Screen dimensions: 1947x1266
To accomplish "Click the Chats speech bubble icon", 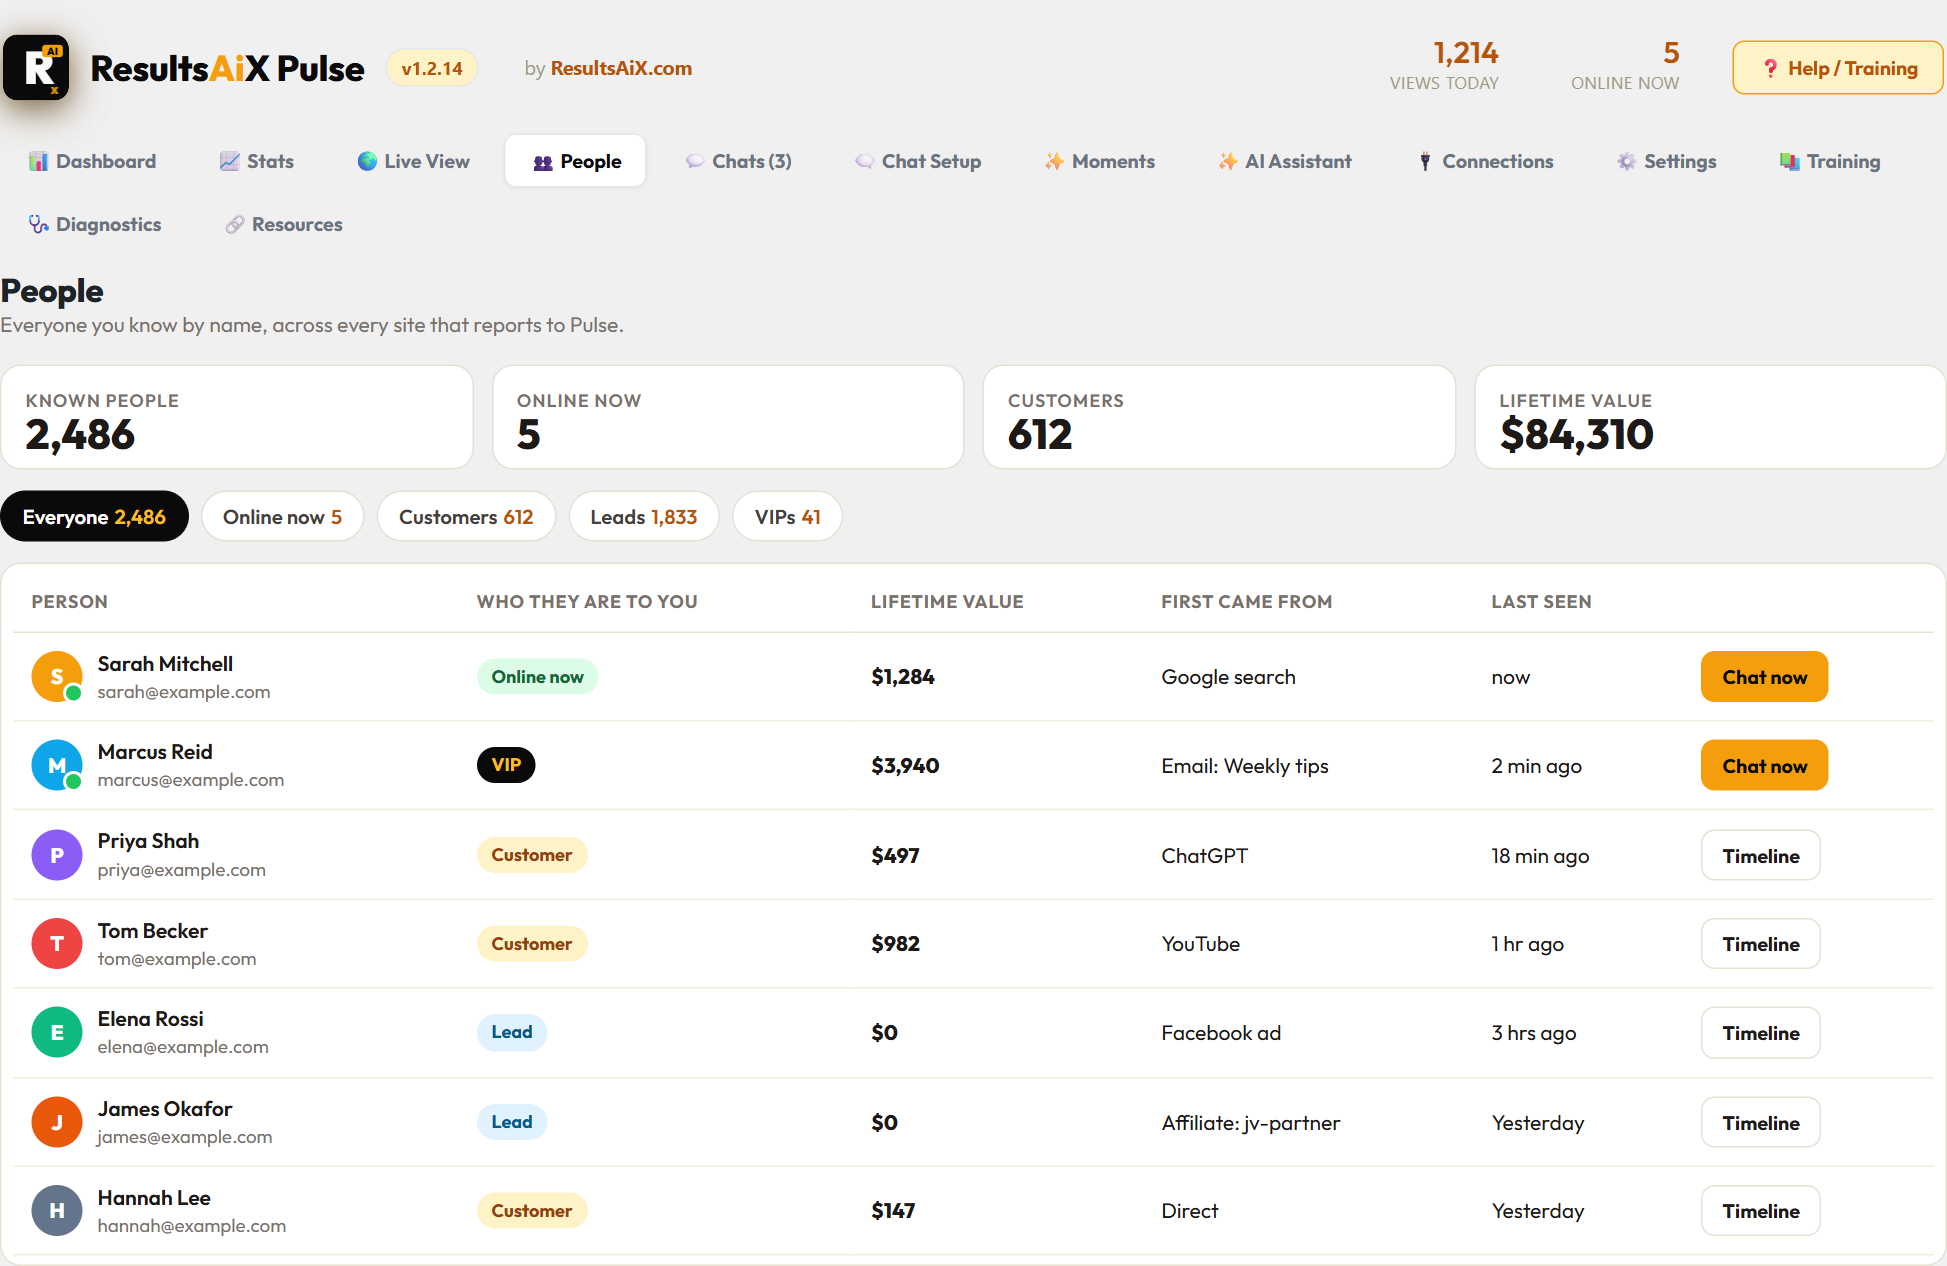I will tap(694, 162).
